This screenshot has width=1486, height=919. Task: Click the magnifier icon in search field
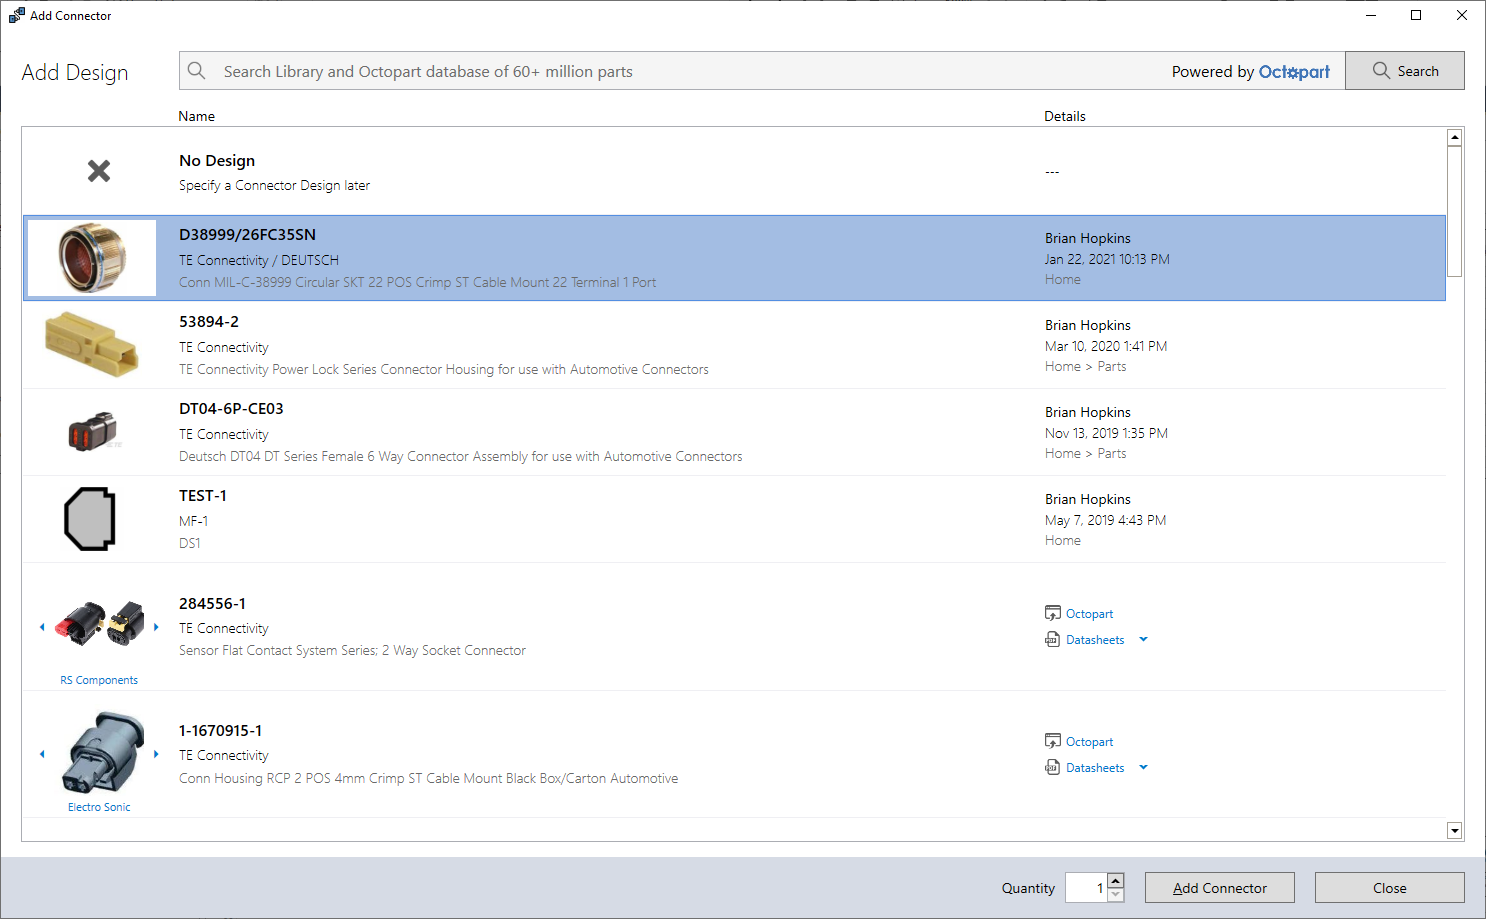pyautogui.click(x=197, y=71)
